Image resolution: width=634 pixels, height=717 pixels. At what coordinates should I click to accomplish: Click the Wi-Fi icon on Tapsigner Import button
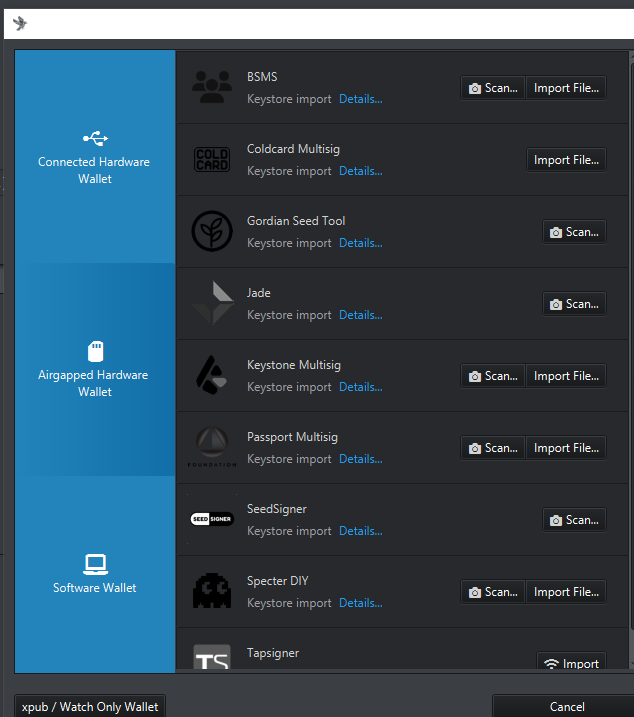pyautogui.click(x=552, y=663)
